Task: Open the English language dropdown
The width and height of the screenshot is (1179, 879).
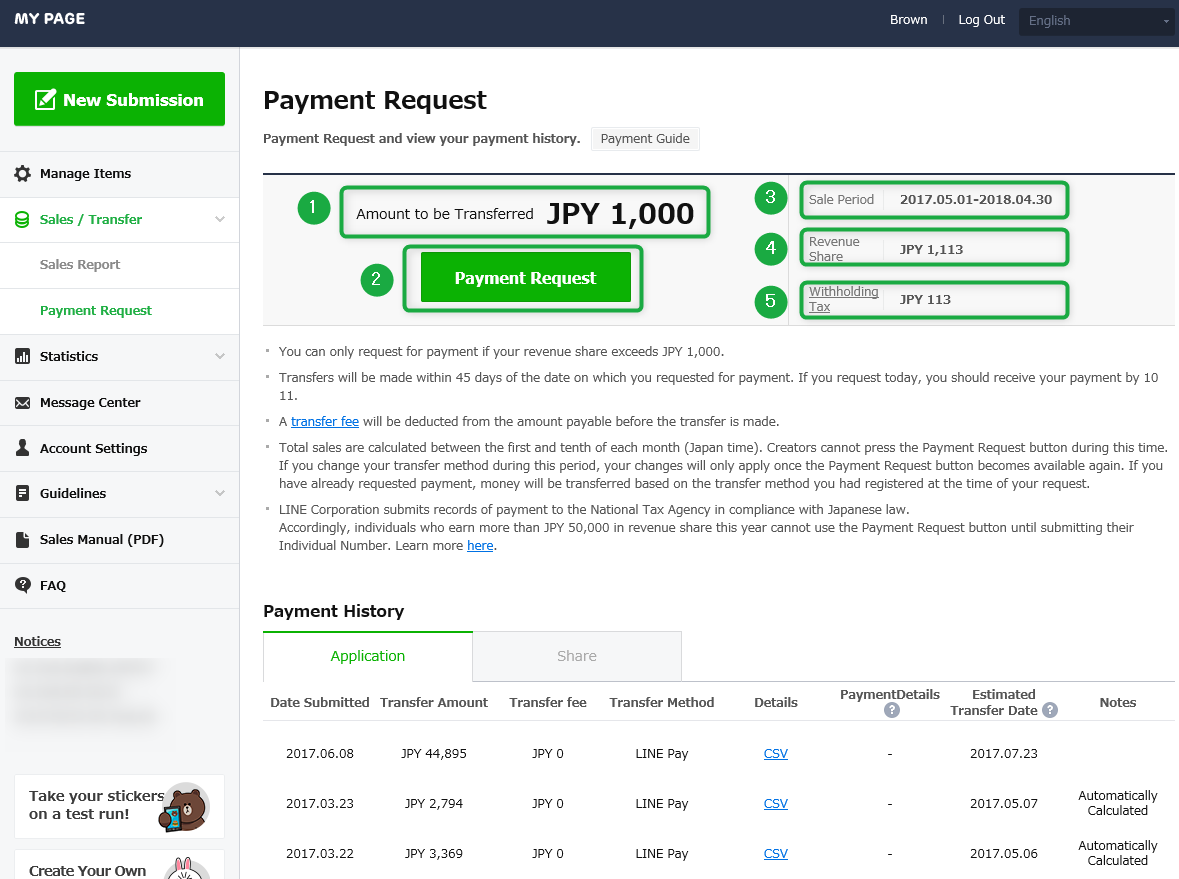Action: (x=1095, y=21)
